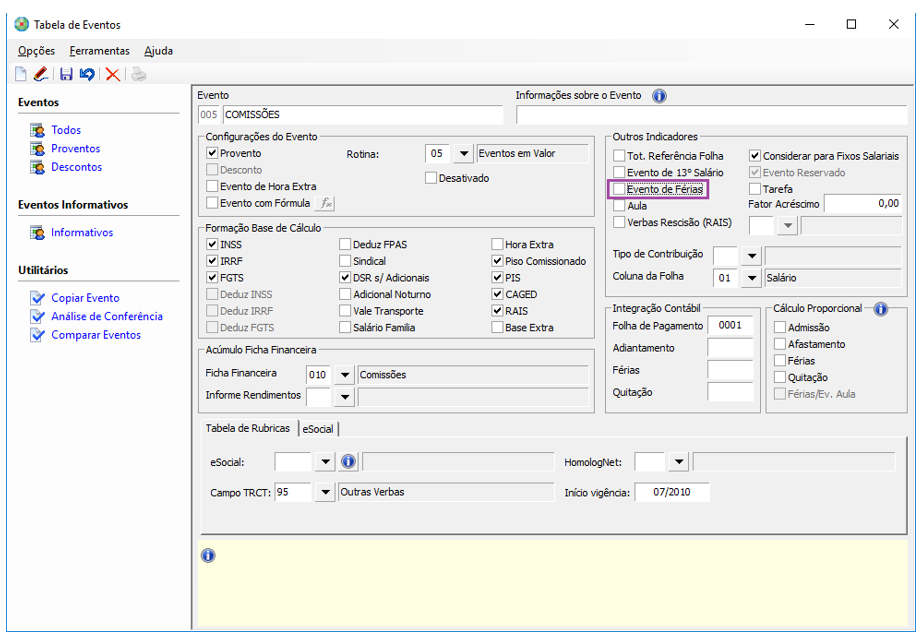
Task: Click the icon beside Comparar Eventos
Action: pyautogui.click(x=38, y=335)
